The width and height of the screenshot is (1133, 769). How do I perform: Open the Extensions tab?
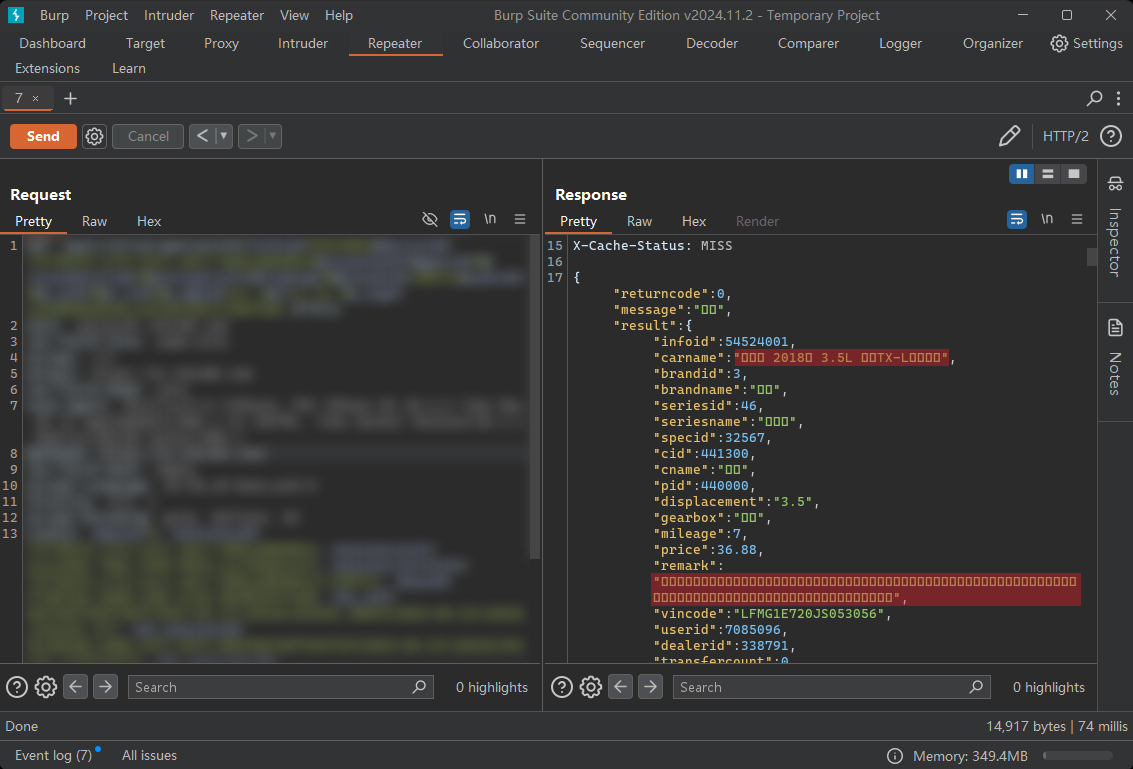click(48, 68)
